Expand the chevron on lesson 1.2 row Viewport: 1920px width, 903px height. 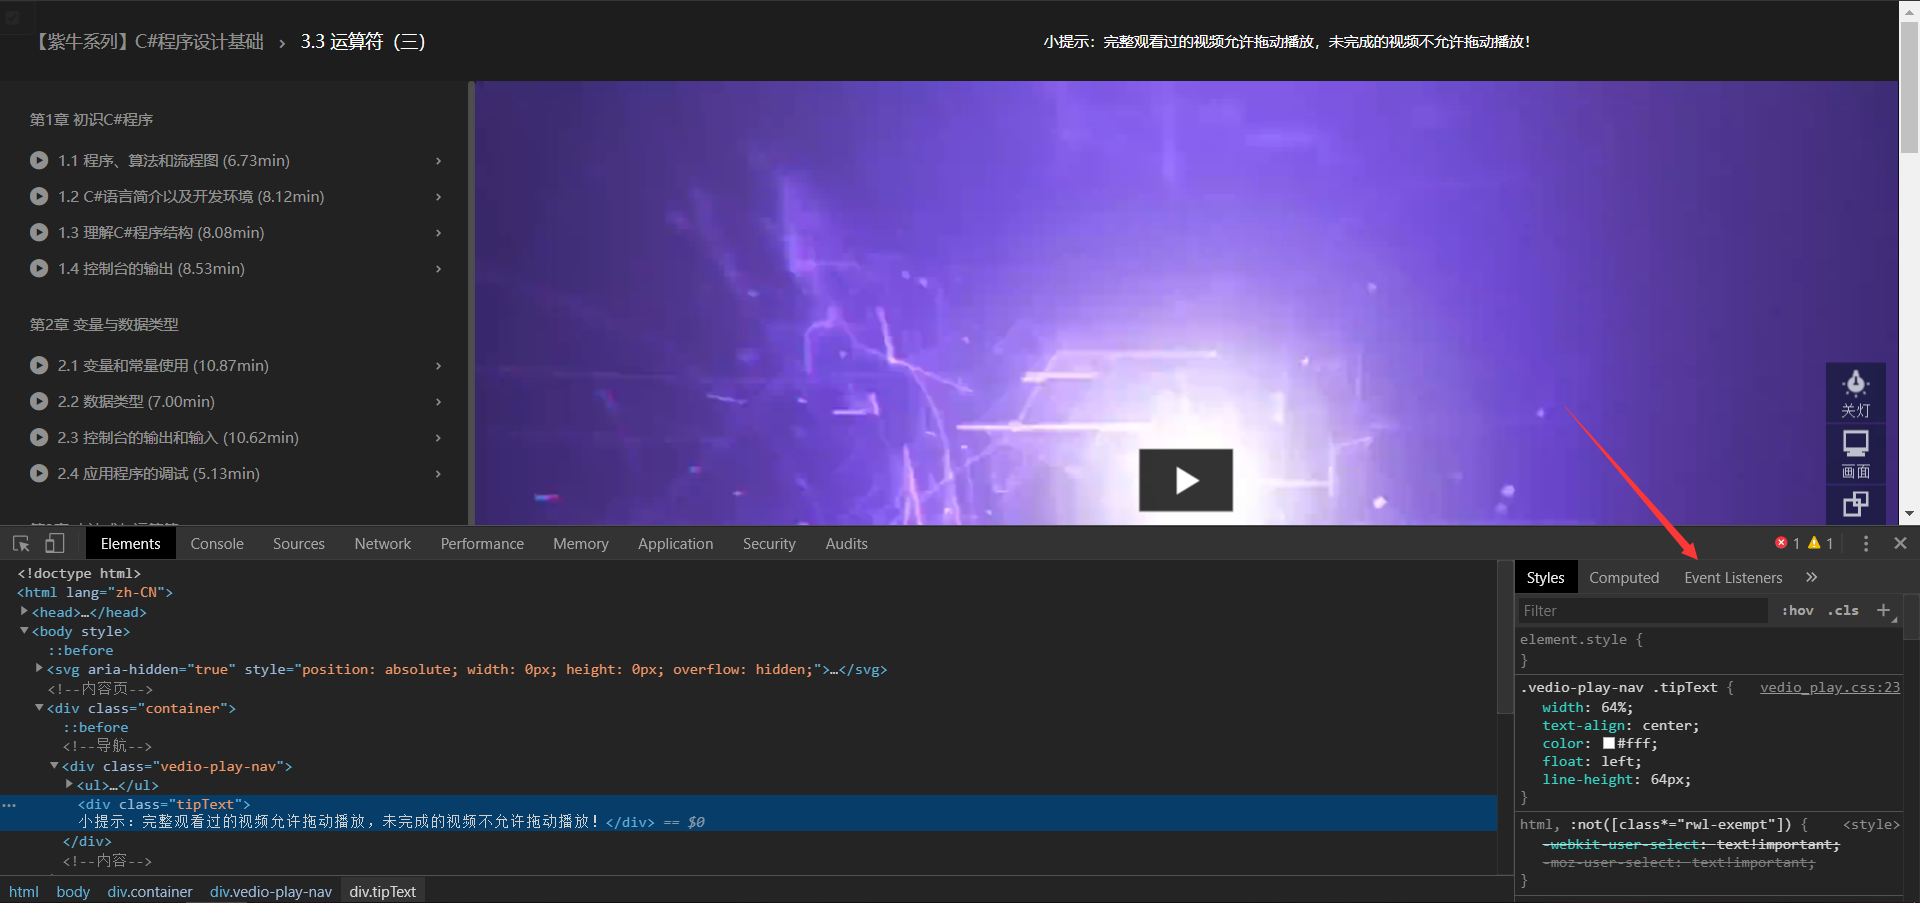(438, 196)
